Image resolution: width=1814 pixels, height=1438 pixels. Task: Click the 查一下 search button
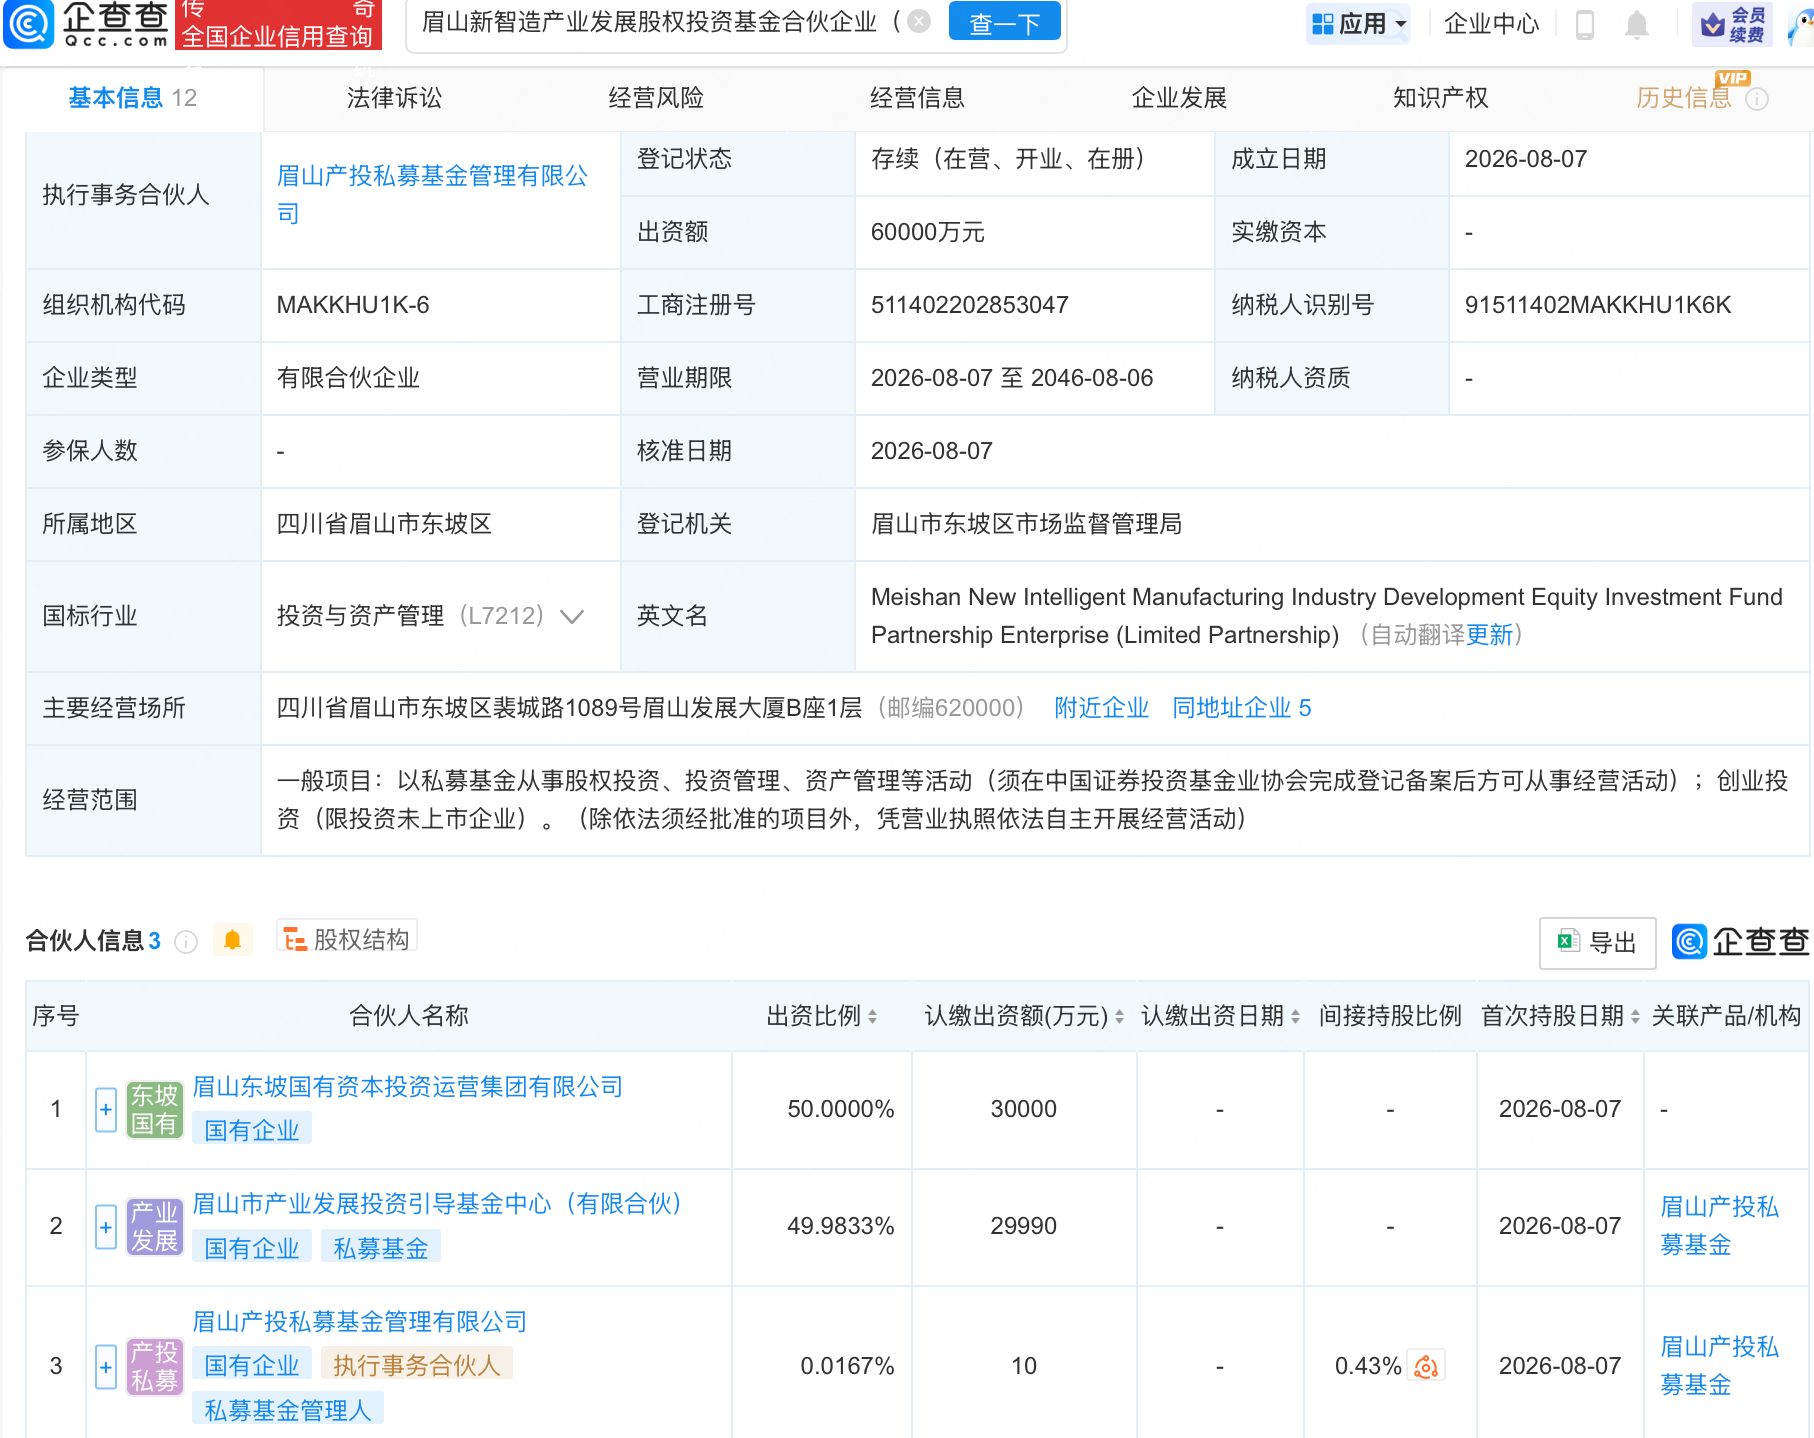1004,22
